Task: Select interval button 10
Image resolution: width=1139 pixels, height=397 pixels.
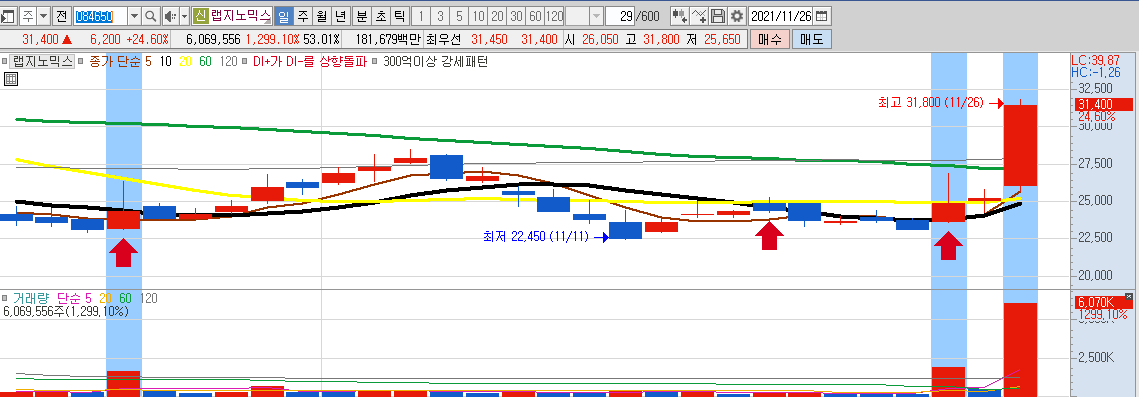Action: tap(478, 15)
